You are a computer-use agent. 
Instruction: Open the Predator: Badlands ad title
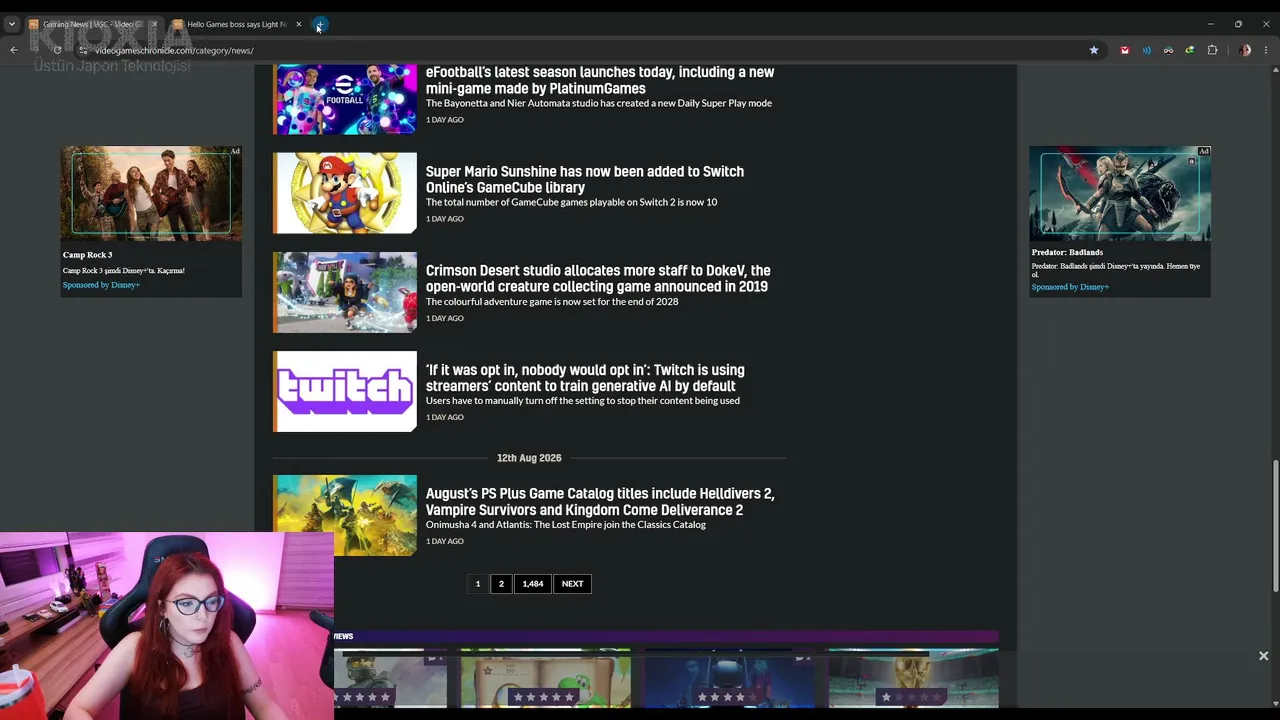1067,252
